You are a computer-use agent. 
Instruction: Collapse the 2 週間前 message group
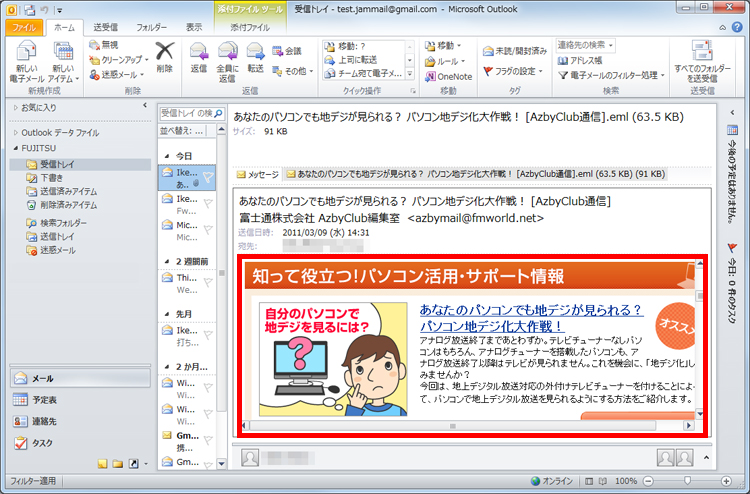tap(167, 262)
